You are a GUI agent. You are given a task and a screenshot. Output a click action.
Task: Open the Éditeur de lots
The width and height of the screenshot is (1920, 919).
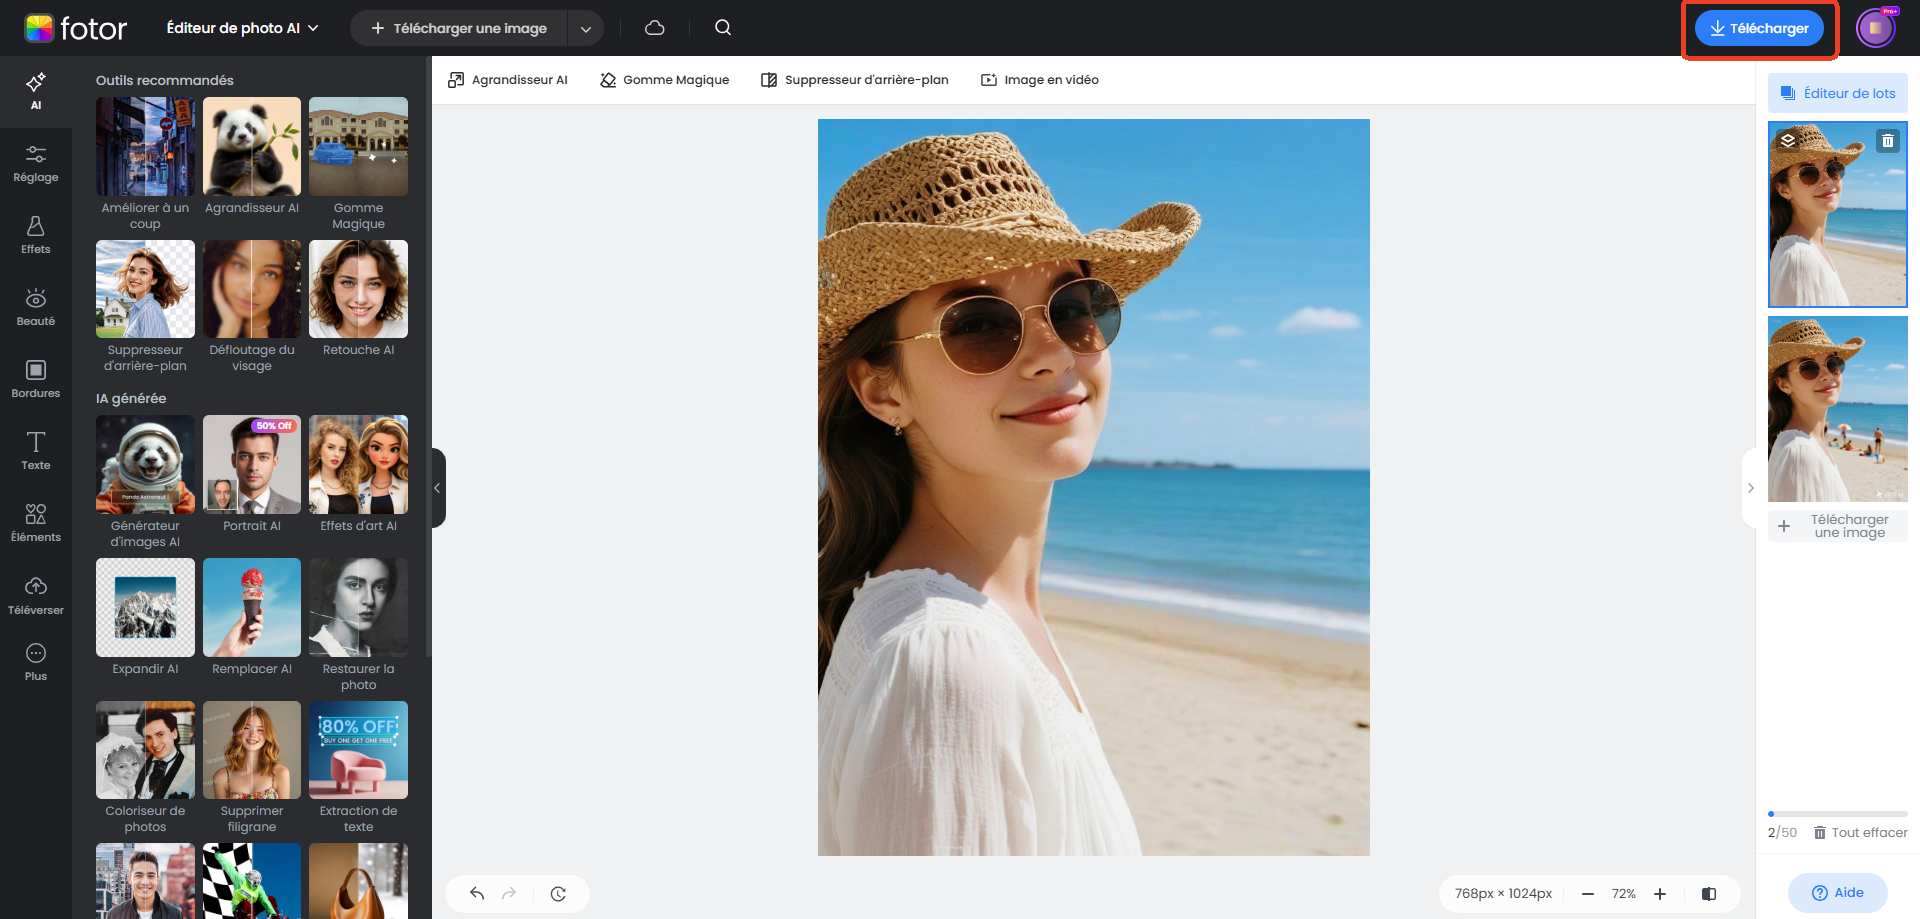click(1837, 92)
